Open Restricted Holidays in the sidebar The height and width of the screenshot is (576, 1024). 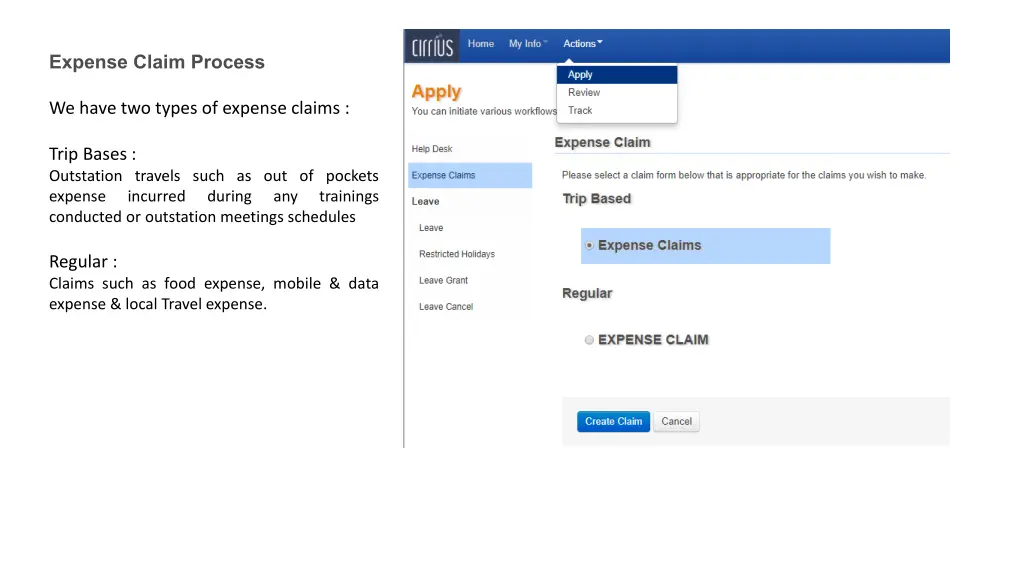(x=457, y=254)
